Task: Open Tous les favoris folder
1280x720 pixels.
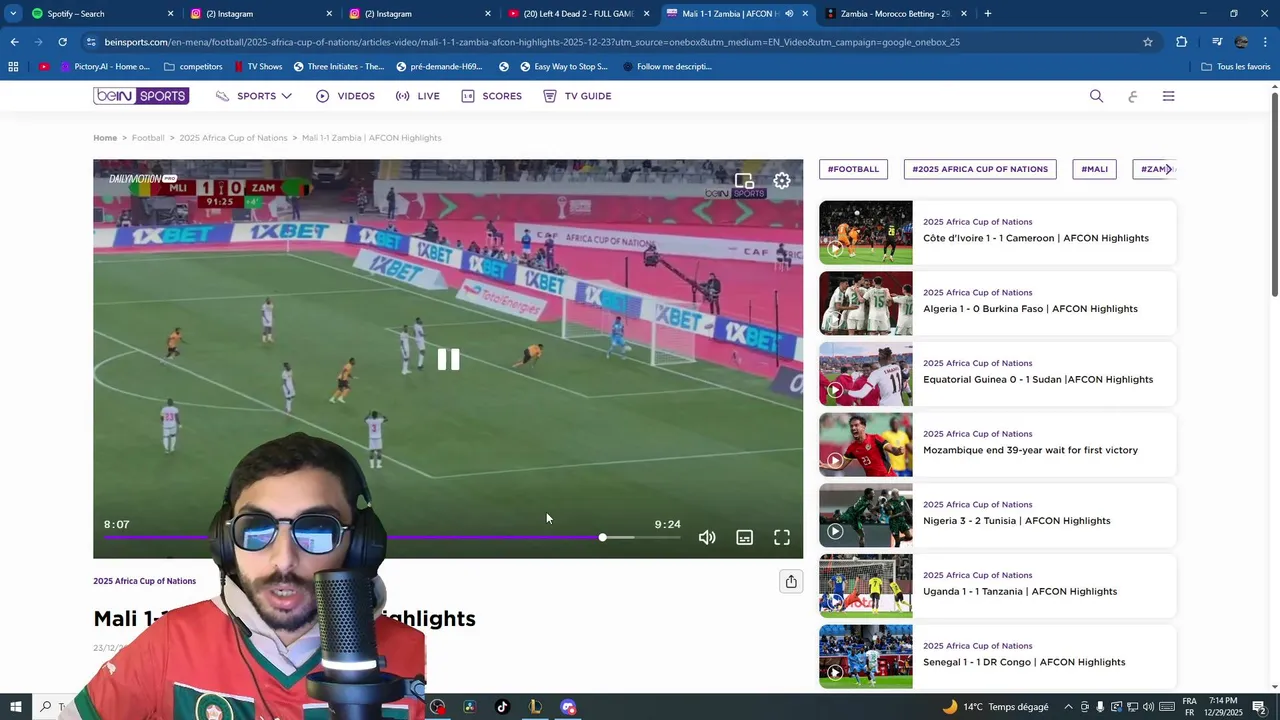Action: click(1235, 67)
